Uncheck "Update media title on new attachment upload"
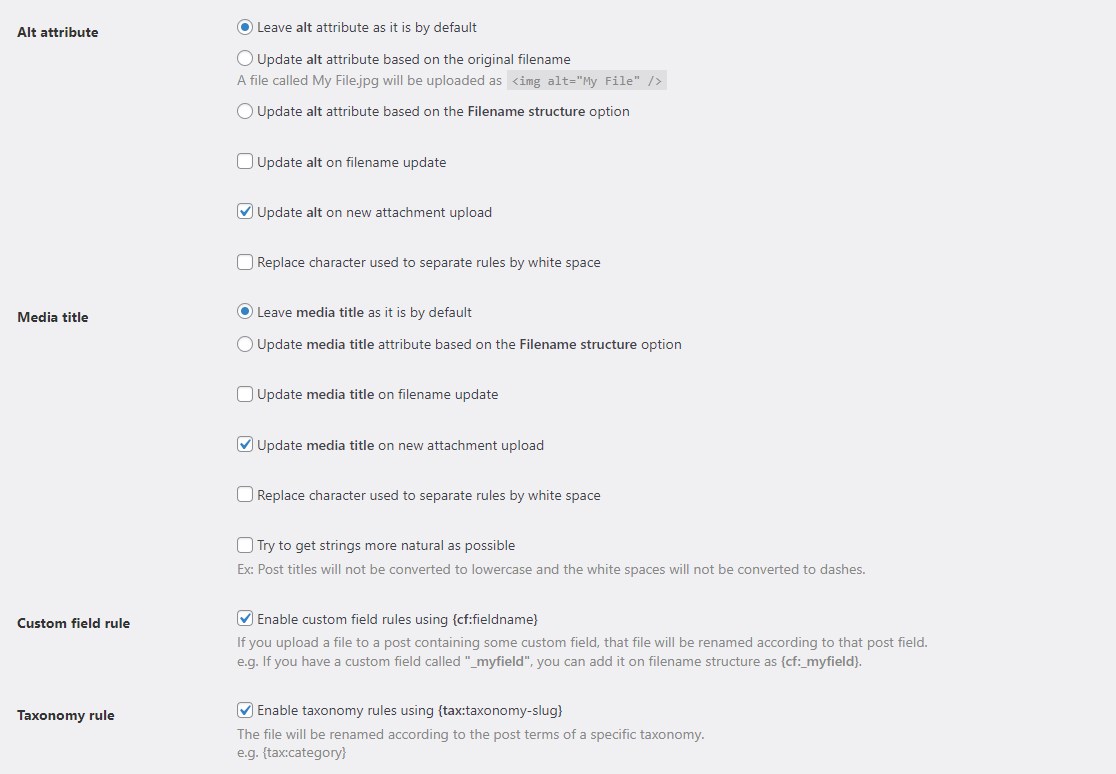This screenshot has width=1116, height=774. [x=245, y=444]
